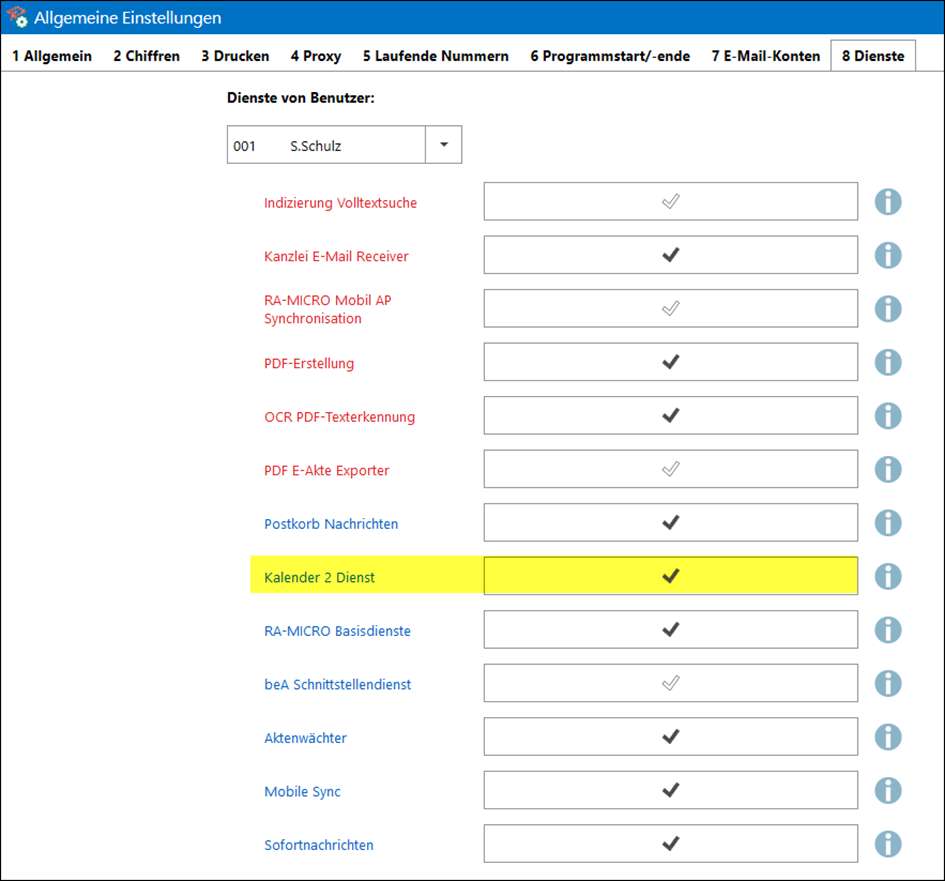This screenshot has width=945, height=881.
Task: Click the beA Schnittstellendienst label
Action: 338,685
